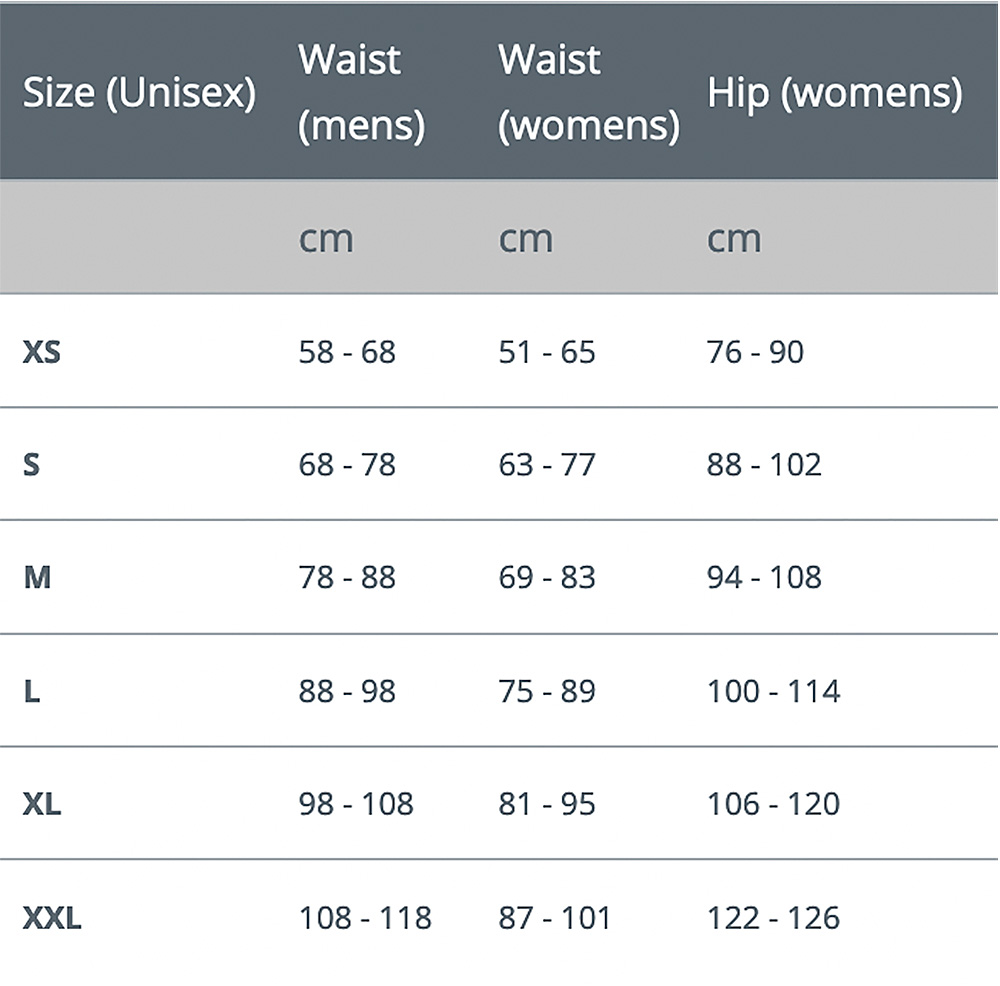1000x986 pixels.
Task: Click the M size row label
Action: tap(37, 577)
